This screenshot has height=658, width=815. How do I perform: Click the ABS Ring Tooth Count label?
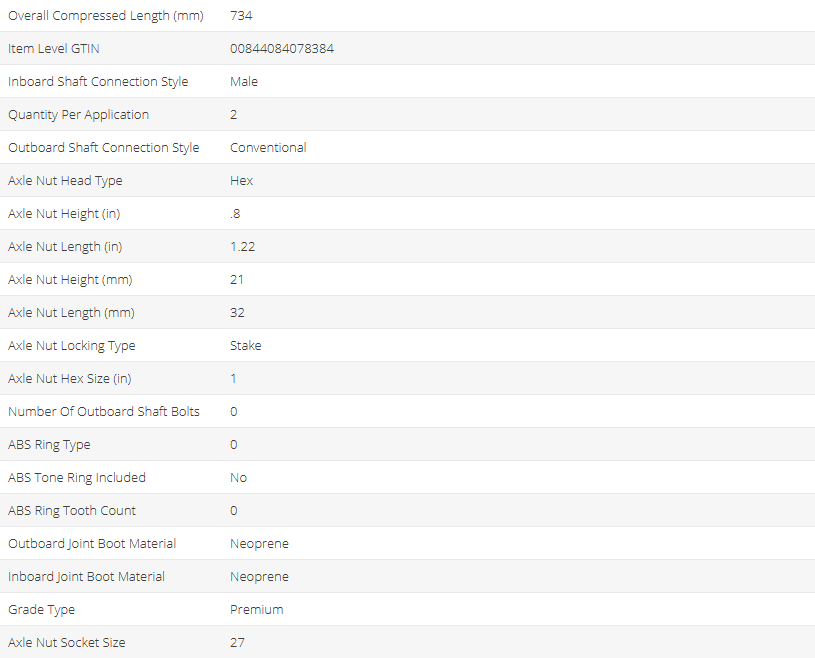tap(72, 511)
